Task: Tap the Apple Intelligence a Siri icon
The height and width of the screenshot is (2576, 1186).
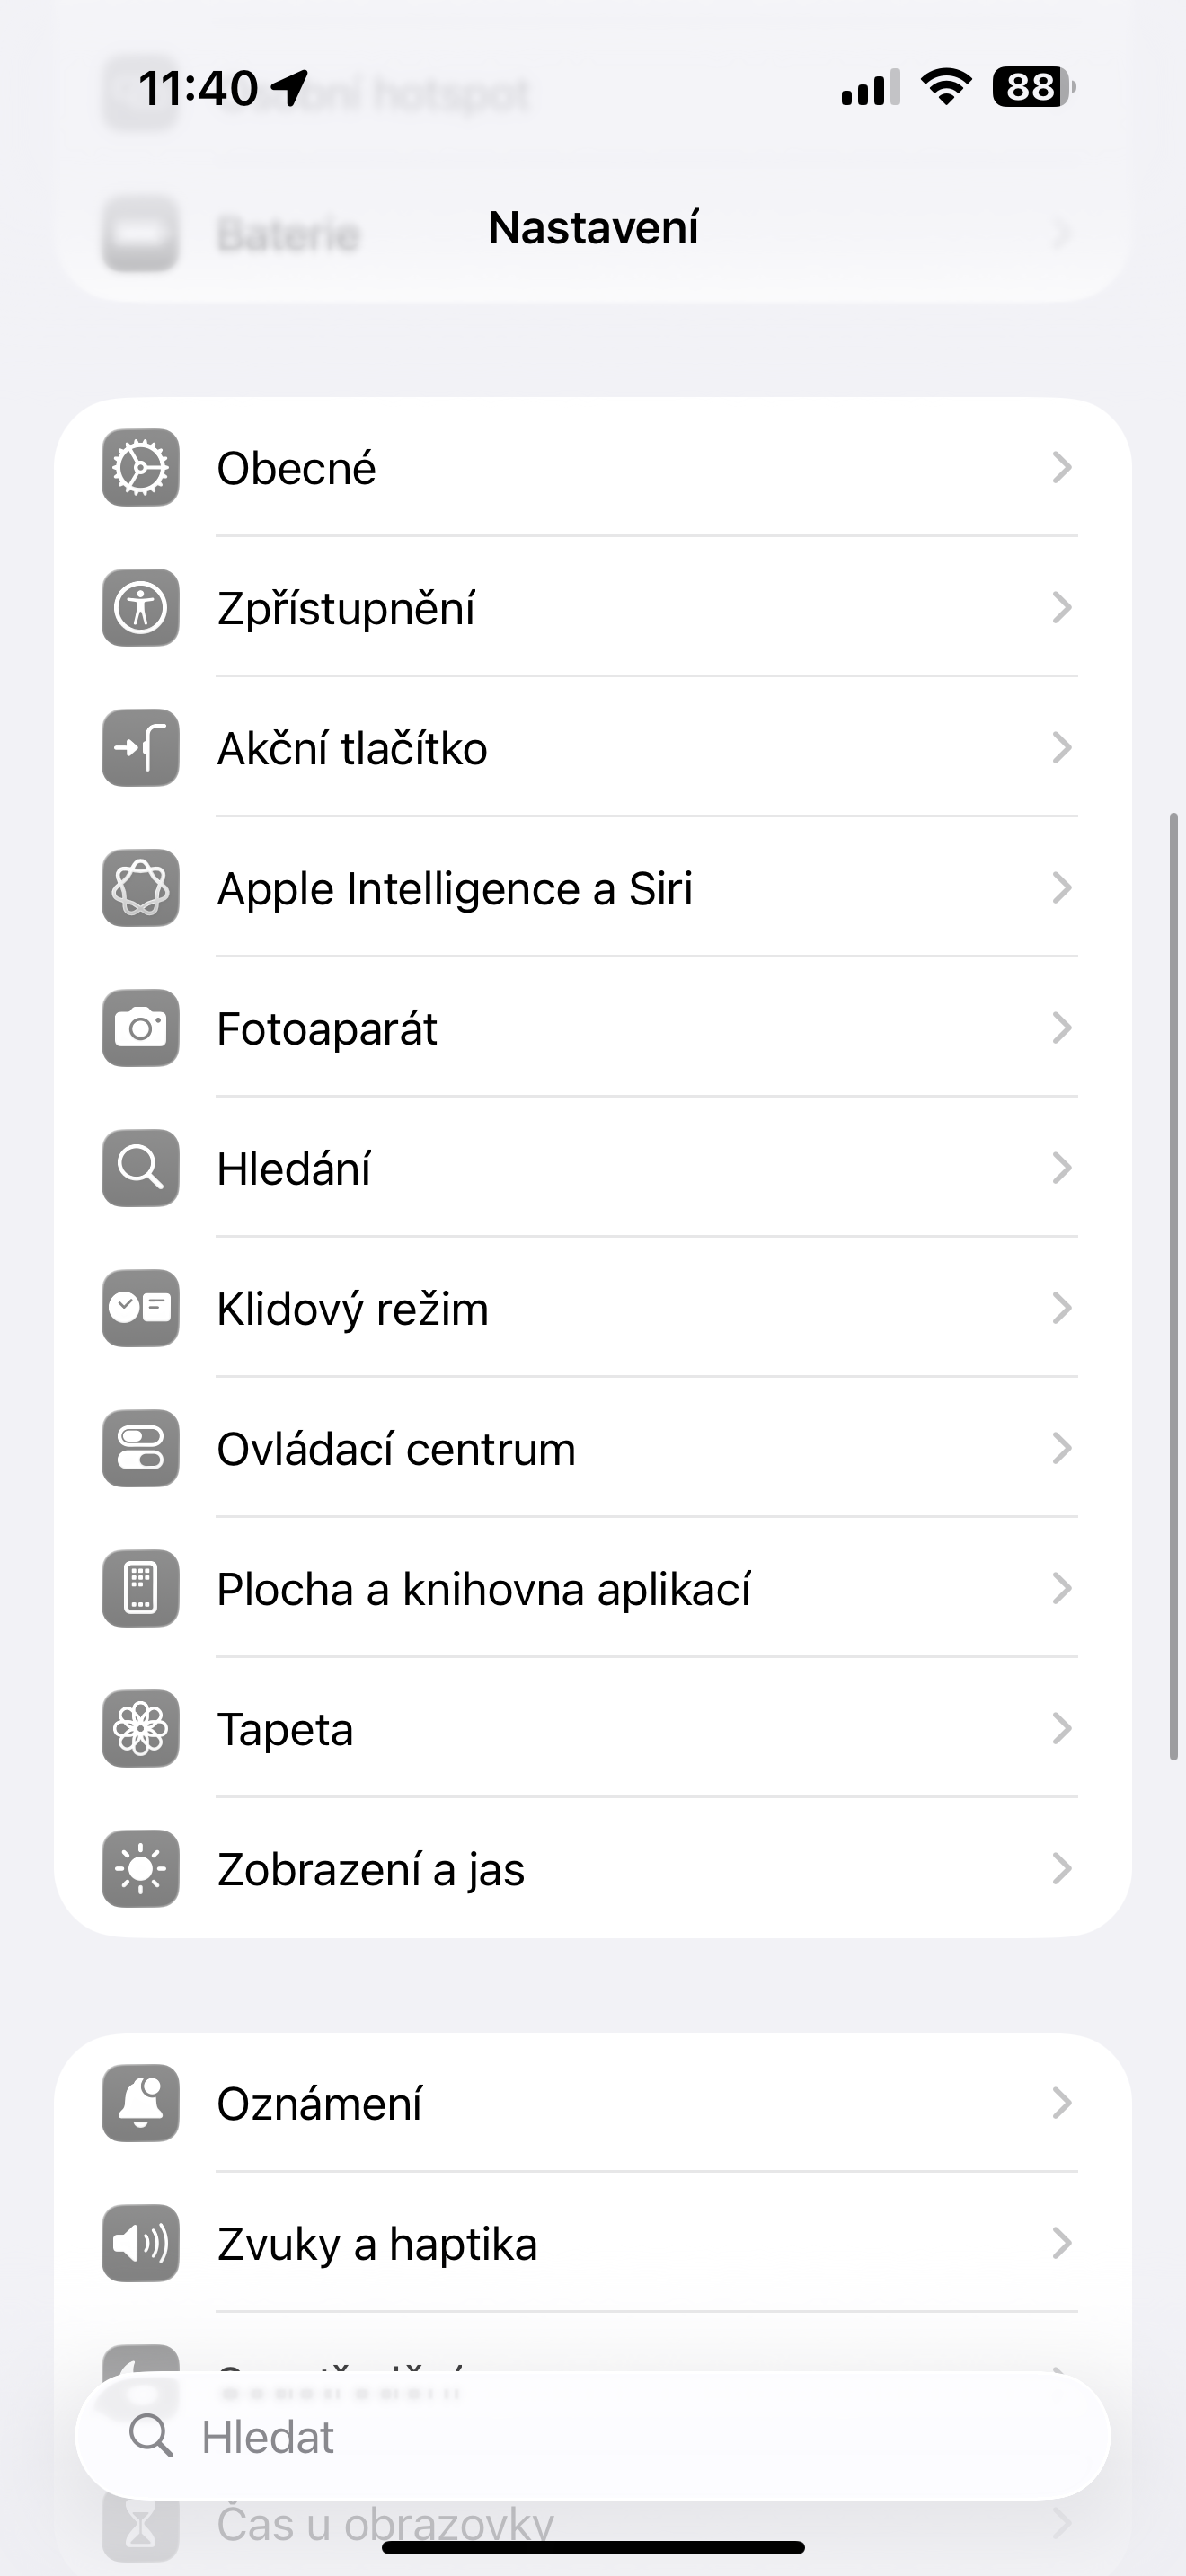Action: pos(141,888)
